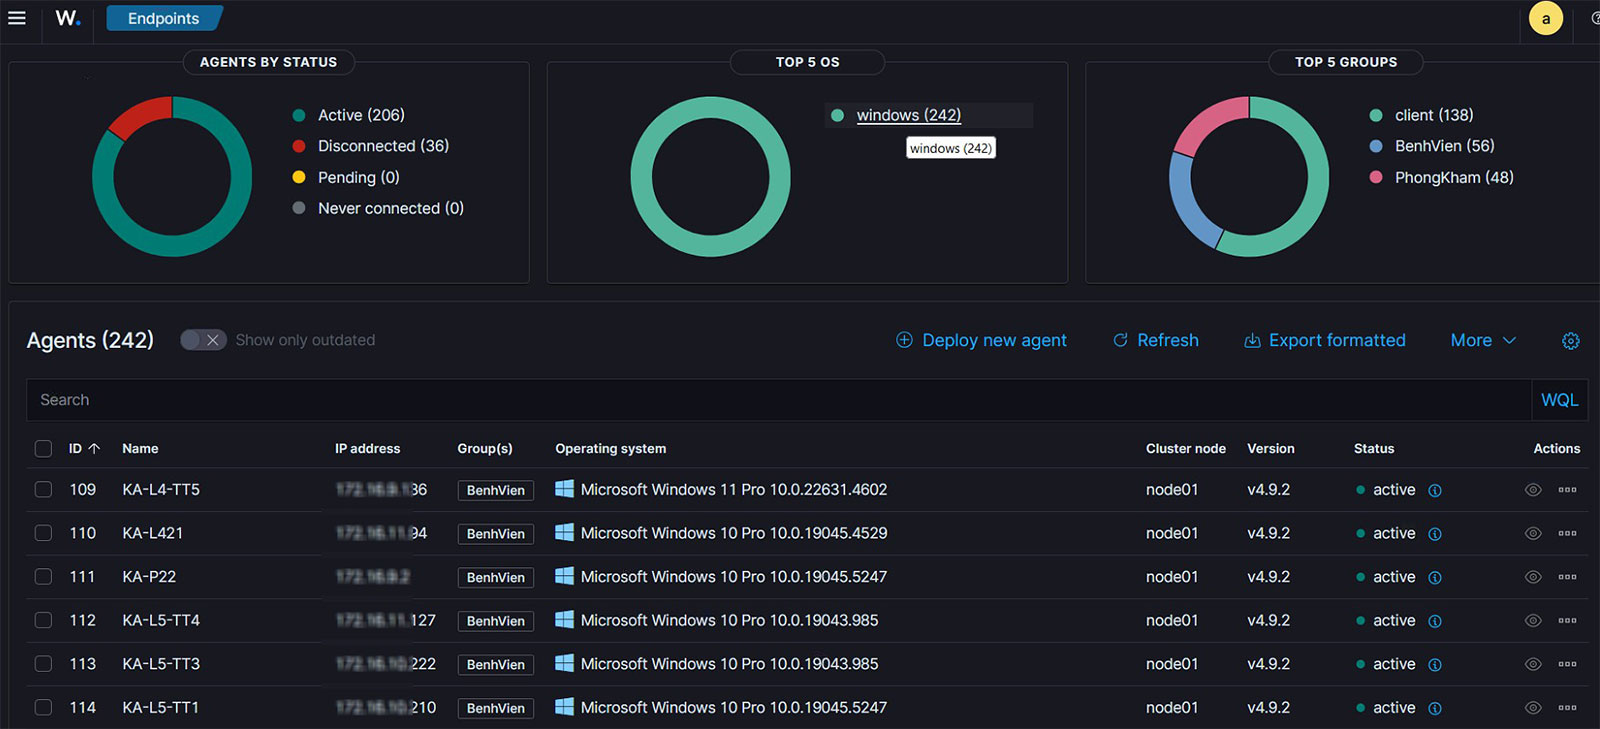Click Export formatted

pos(1324,340)
